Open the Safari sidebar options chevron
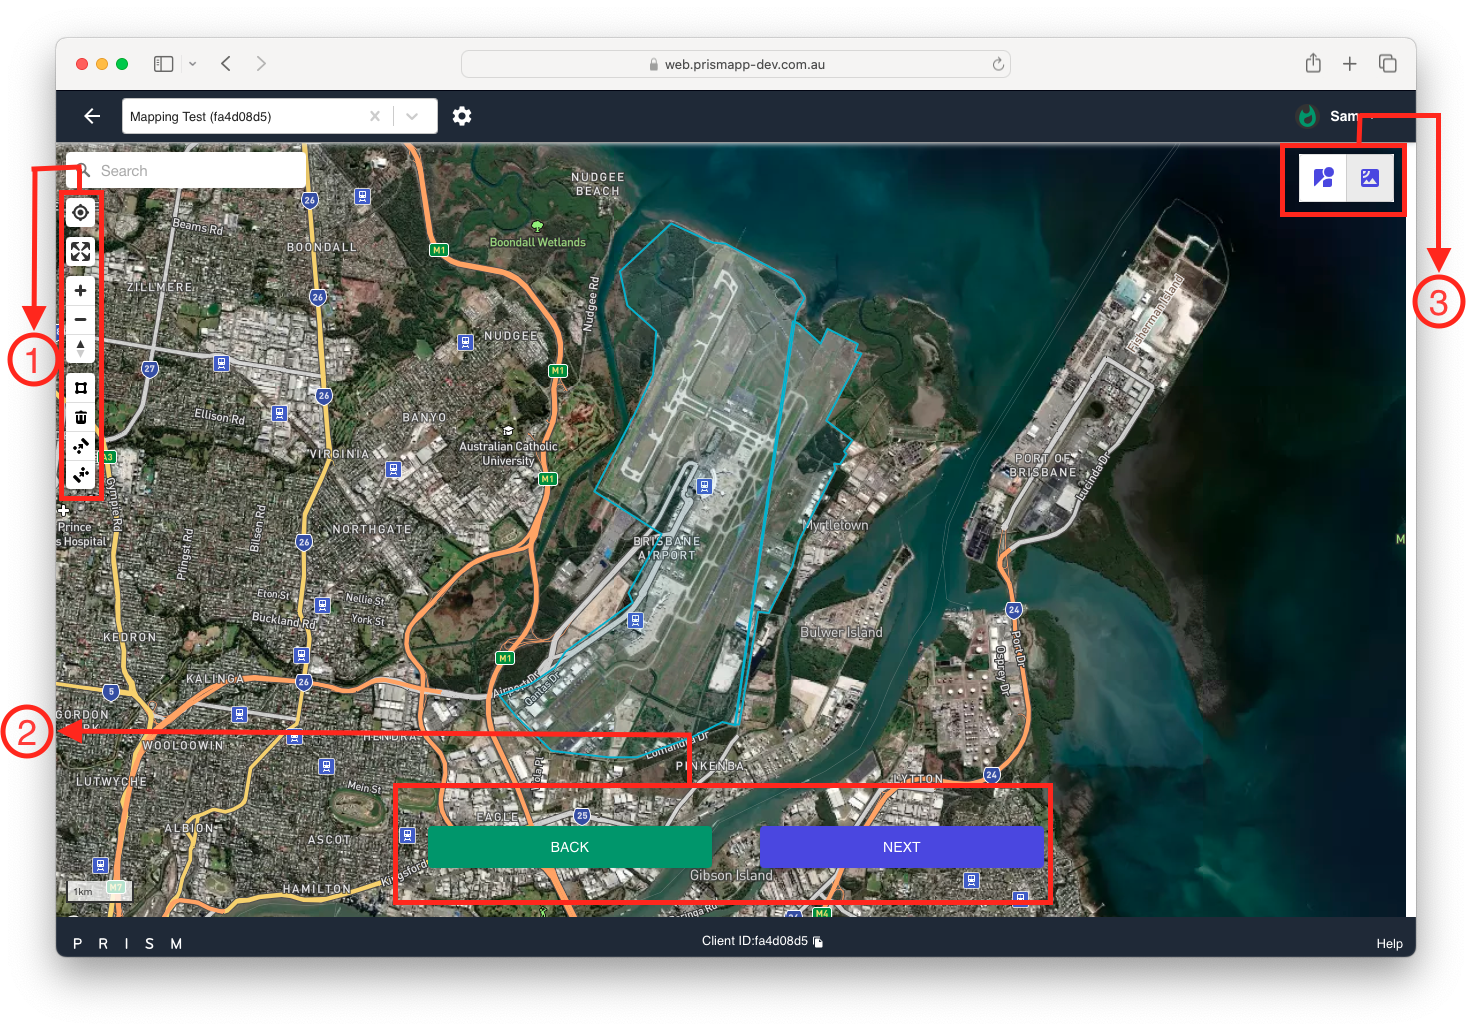1472x1031 pixels. pyautogui.click(x=193, y=64)
